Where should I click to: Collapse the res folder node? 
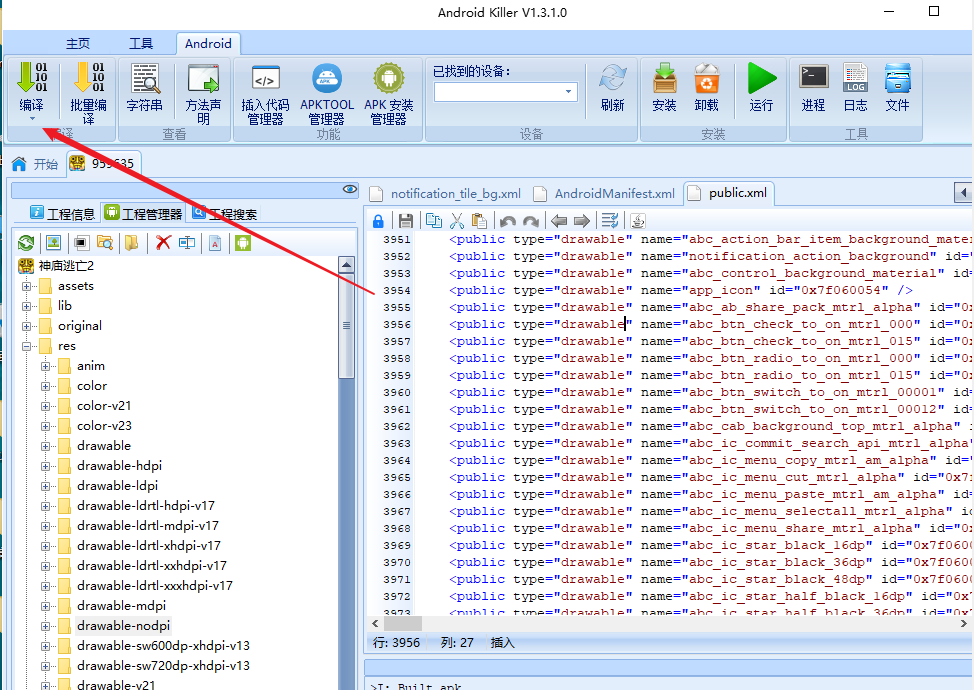(x=26, y=346)
